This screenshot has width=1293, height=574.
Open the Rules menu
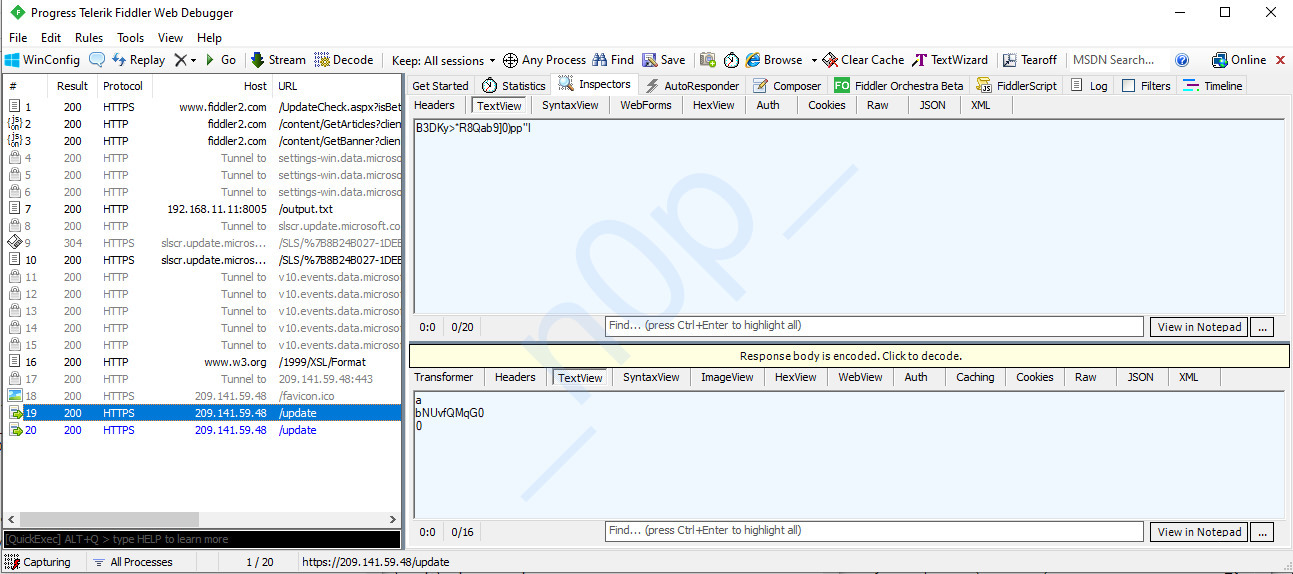(89, 38)
